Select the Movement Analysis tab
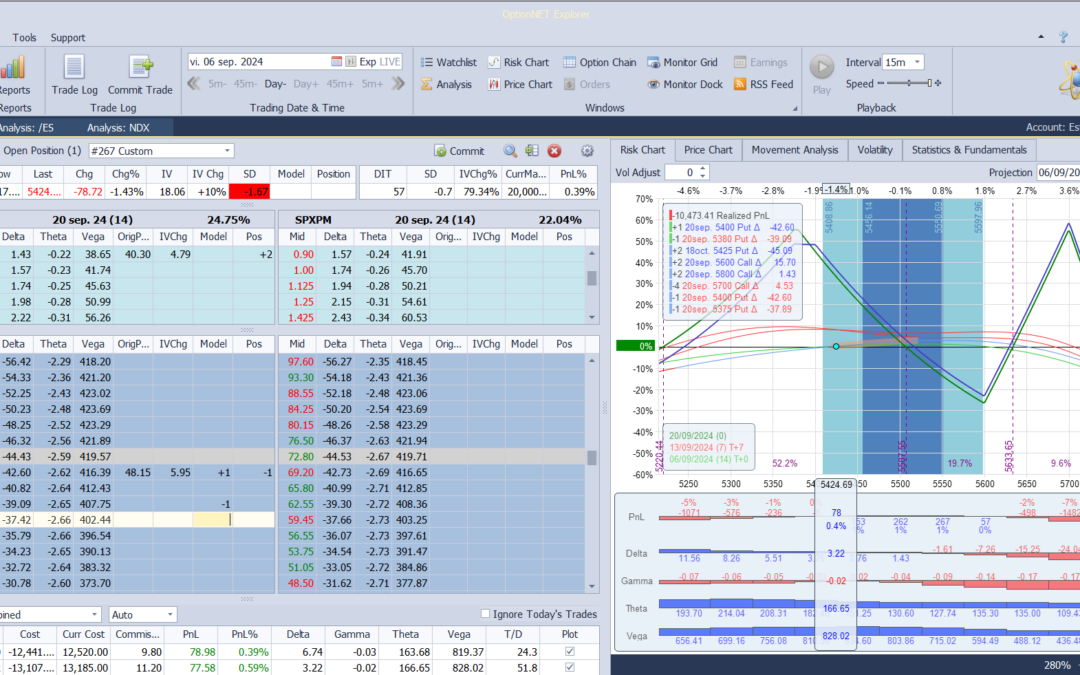 click(795, 150)
